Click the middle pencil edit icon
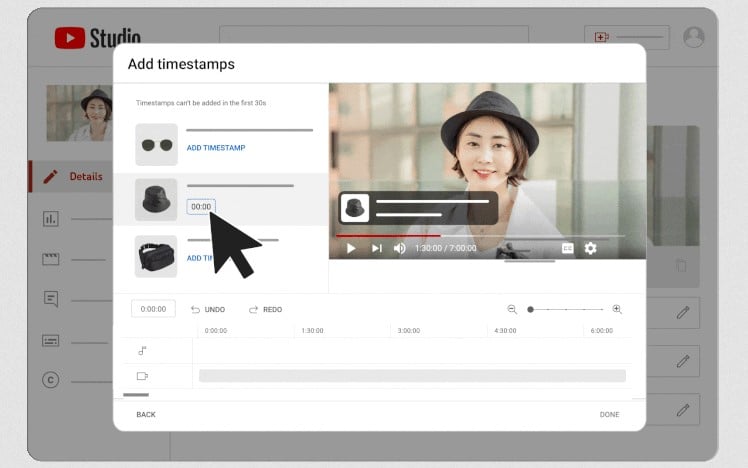 [x=683, y=361]
